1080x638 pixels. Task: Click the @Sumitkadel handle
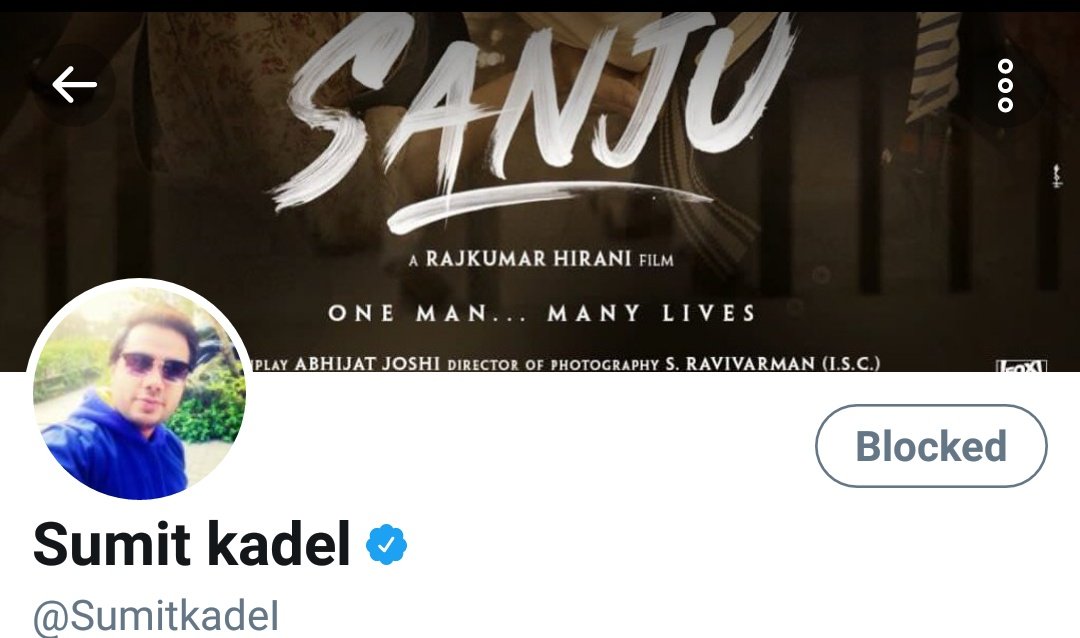coord(156,615)
